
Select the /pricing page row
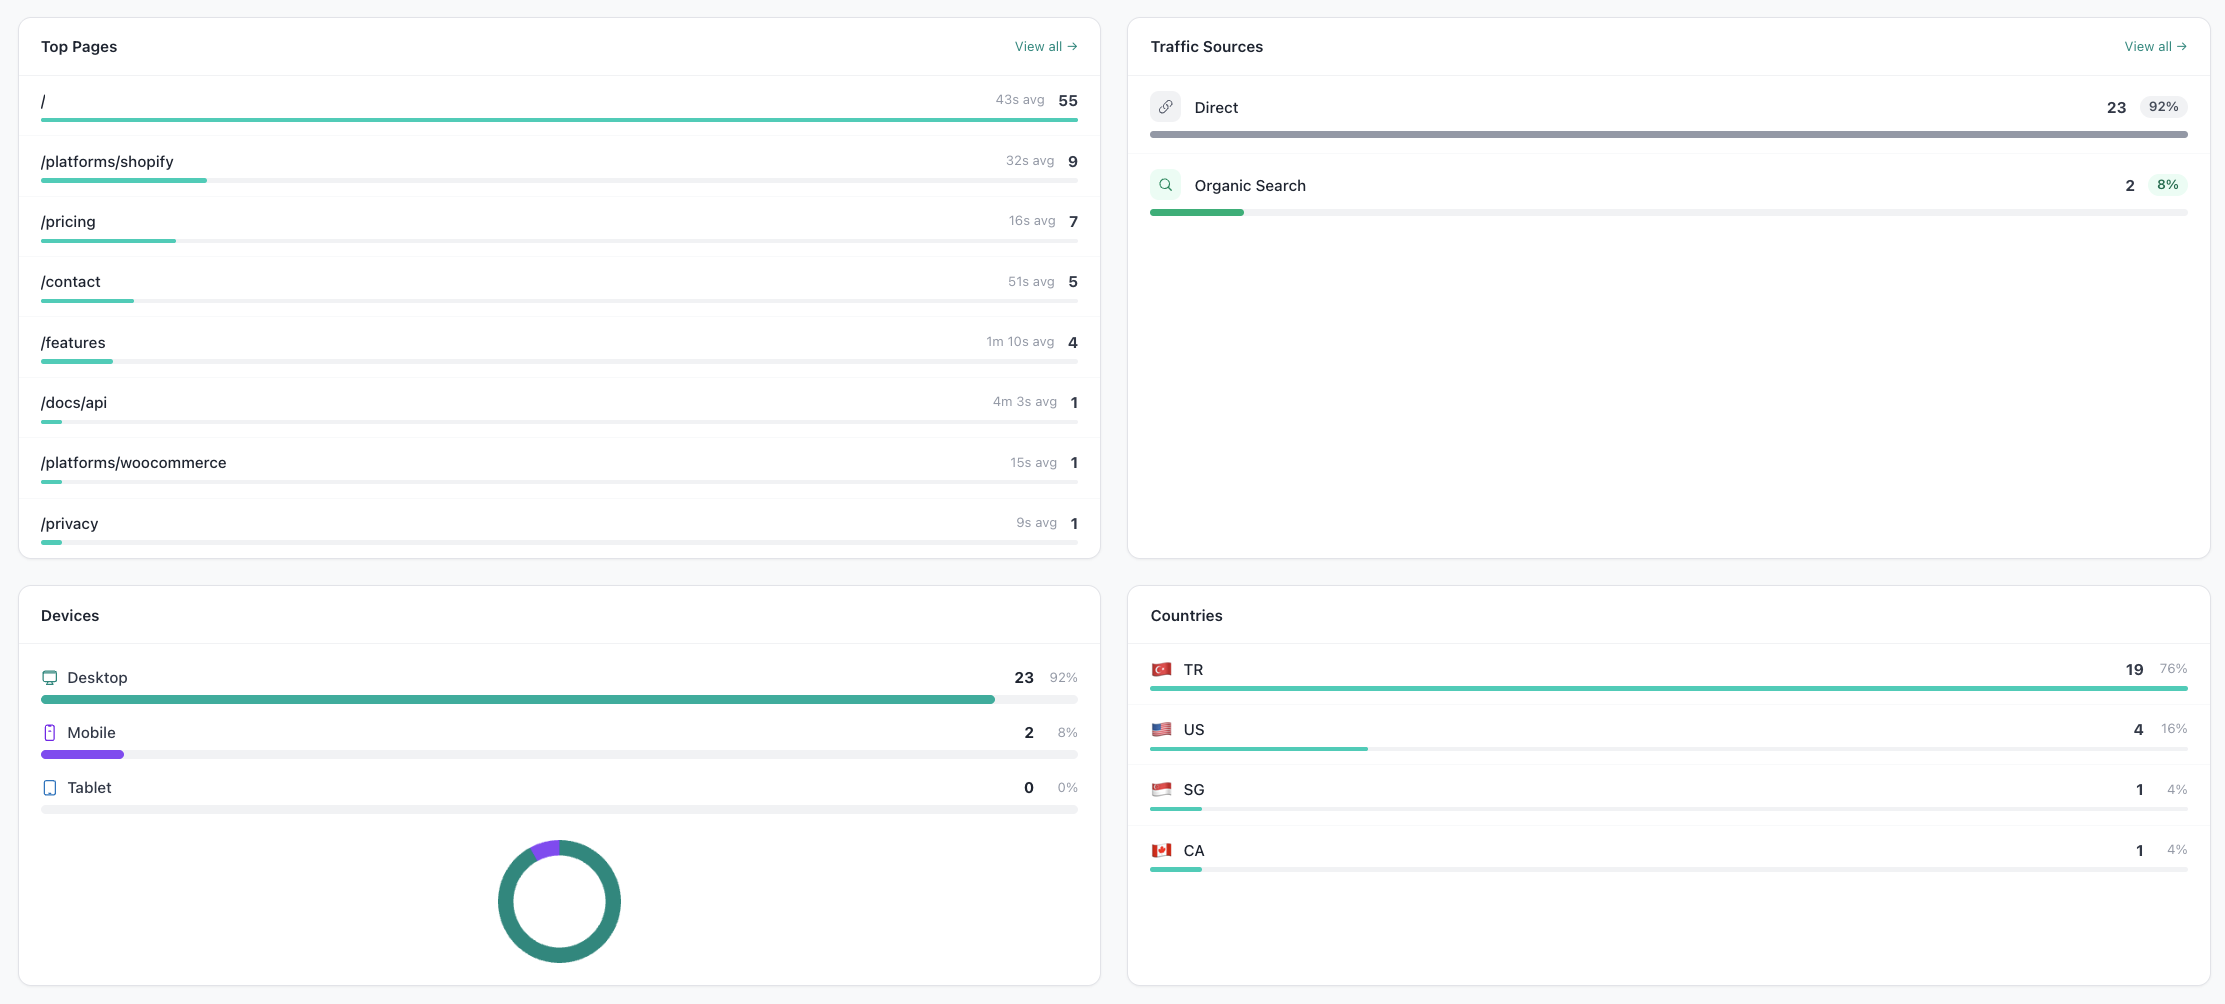[x=68, y=221]
